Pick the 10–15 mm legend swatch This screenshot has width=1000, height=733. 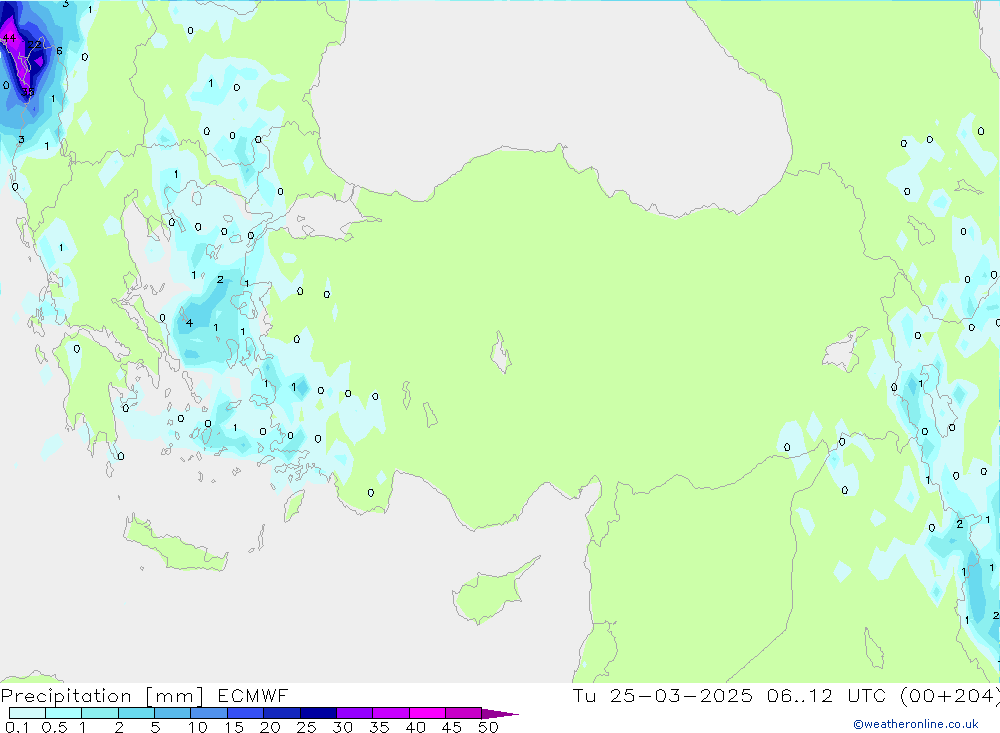point(209,713)
